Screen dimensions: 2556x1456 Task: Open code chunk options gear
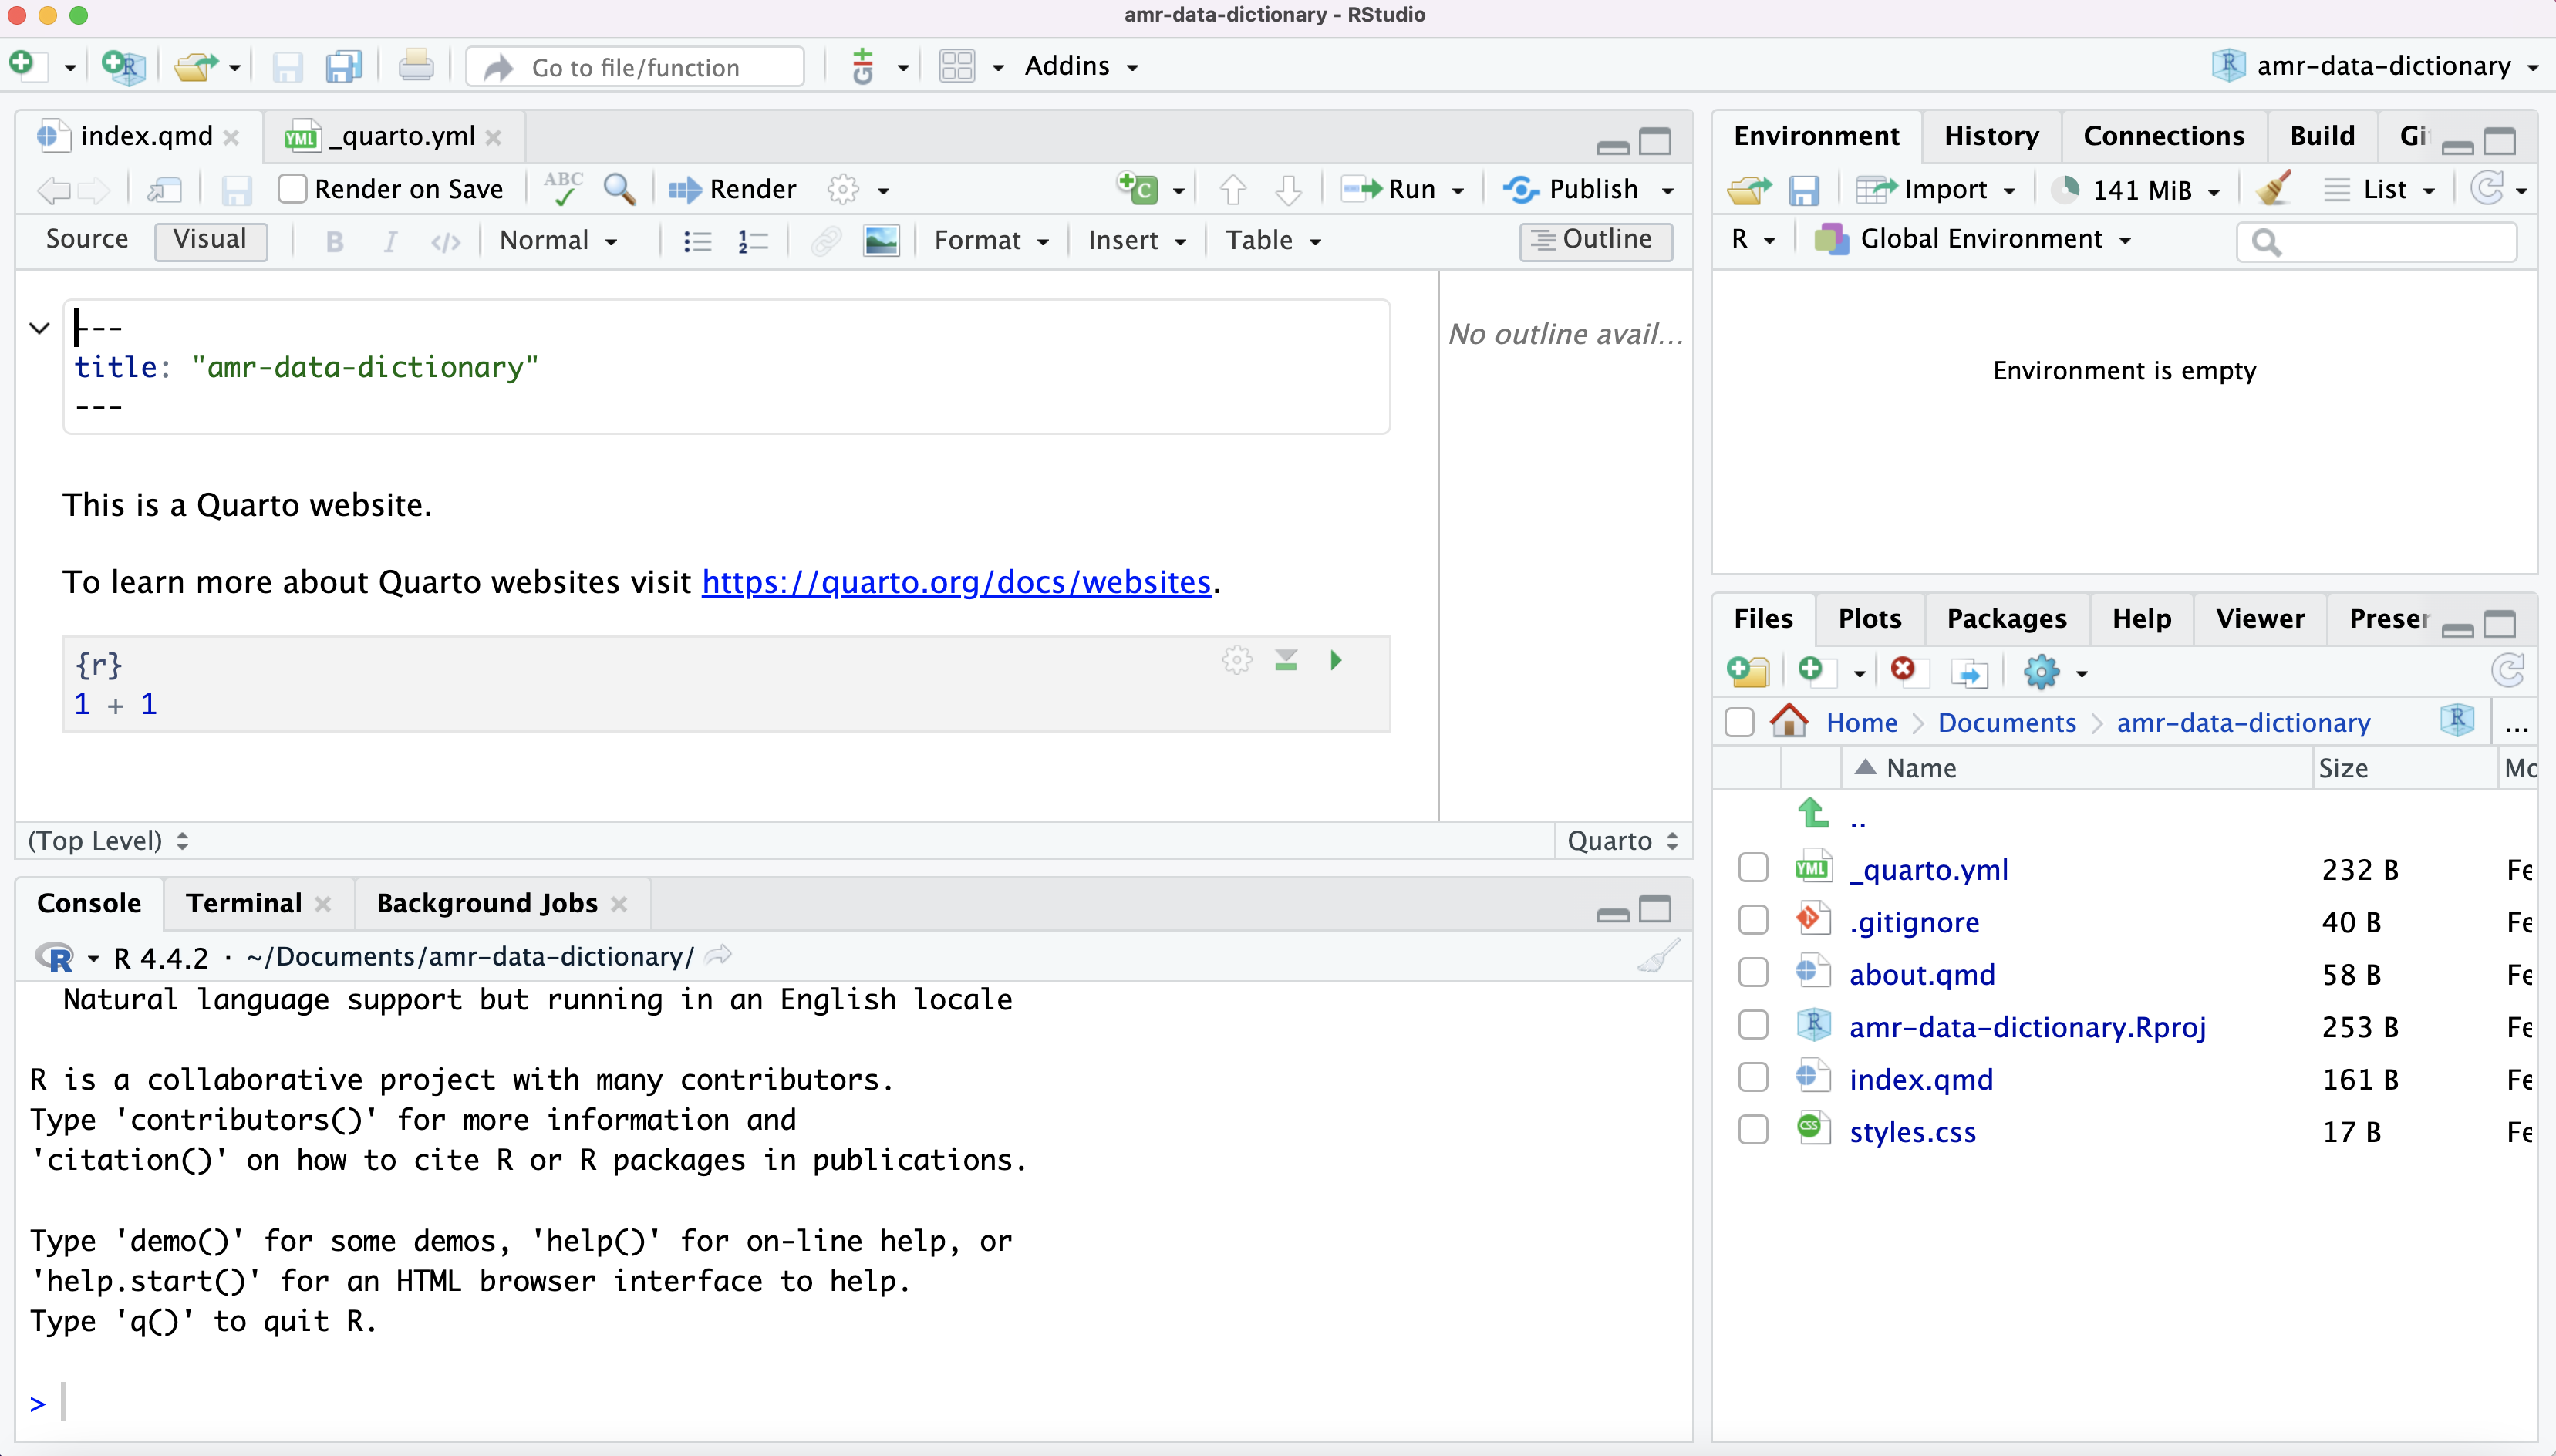pyautogui.click(x=1237, y=660)
